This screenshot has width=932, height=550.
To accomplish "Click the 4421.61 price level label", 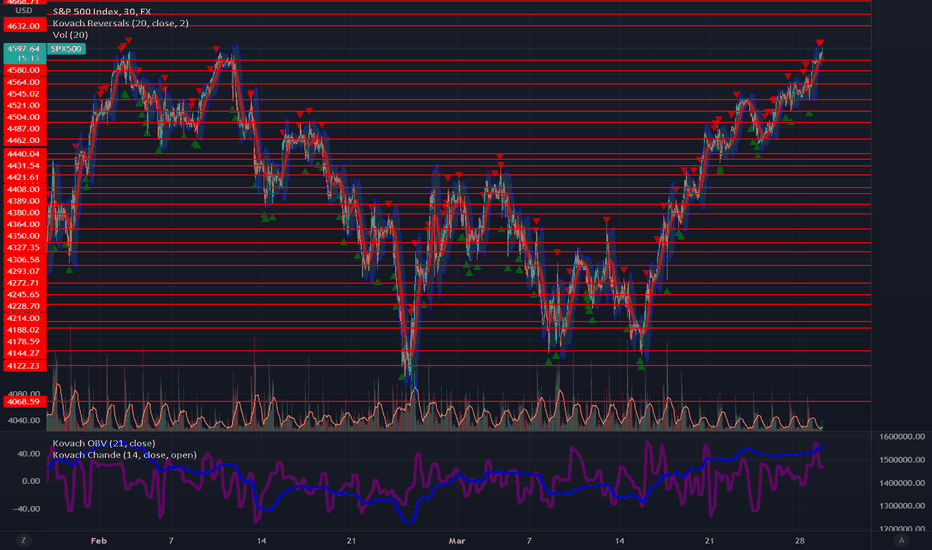I will pos(24,177).
